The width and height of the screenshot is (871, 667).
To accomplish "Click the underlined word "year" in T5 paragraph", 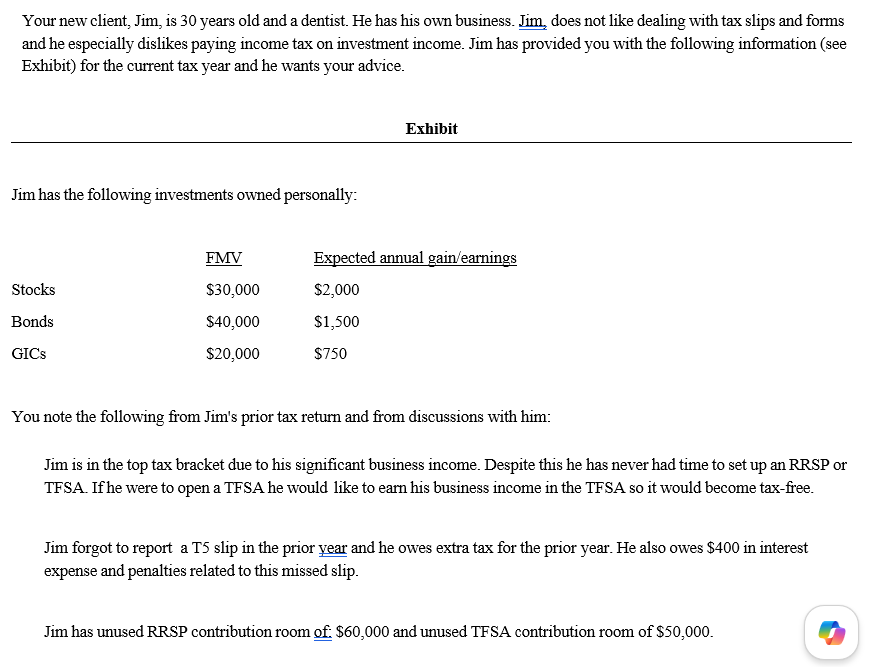I will click(333, 548).
